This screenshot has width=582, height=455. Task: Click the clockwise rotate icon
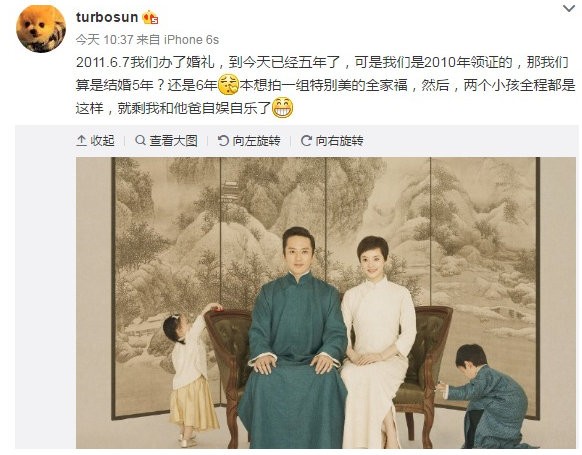pyautogui.click(x=306, y=141)
